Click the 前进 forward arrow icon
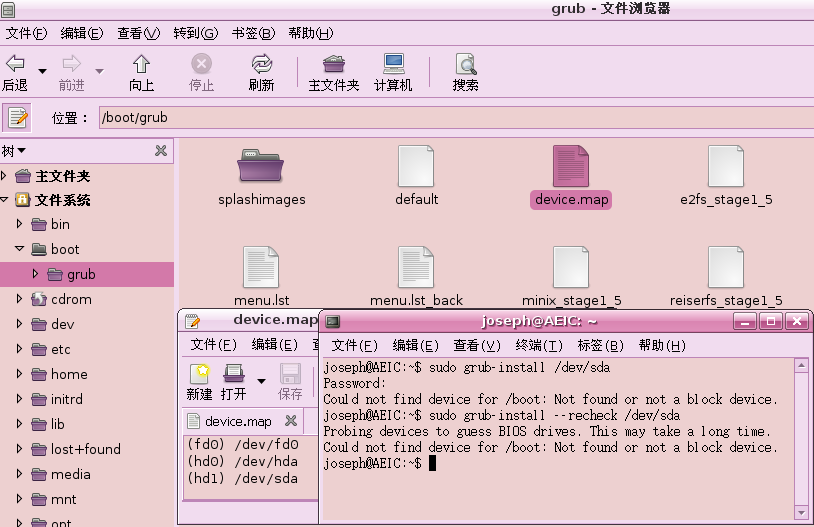The height and width of the screenshot is (527, 814). 72,64
